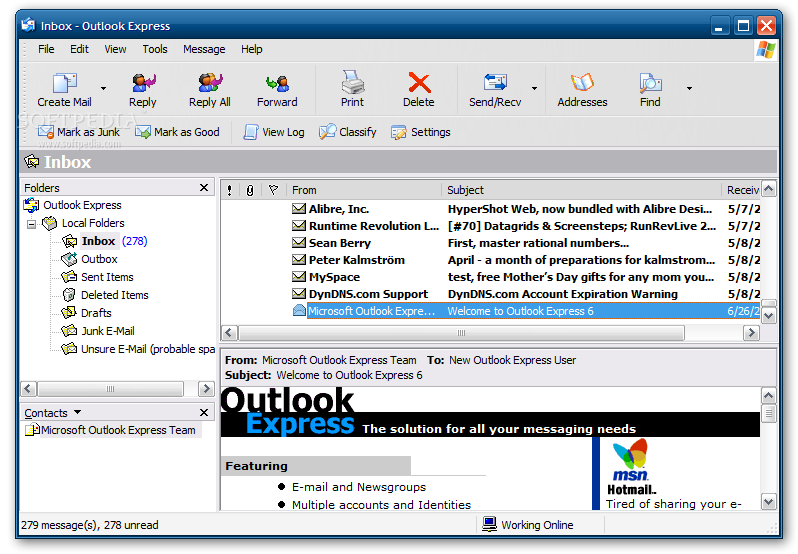Open the DynDNS.com Support message
The height and width of the screenshot is (554, 798).
pyautogui.click(x=490, y=294)
